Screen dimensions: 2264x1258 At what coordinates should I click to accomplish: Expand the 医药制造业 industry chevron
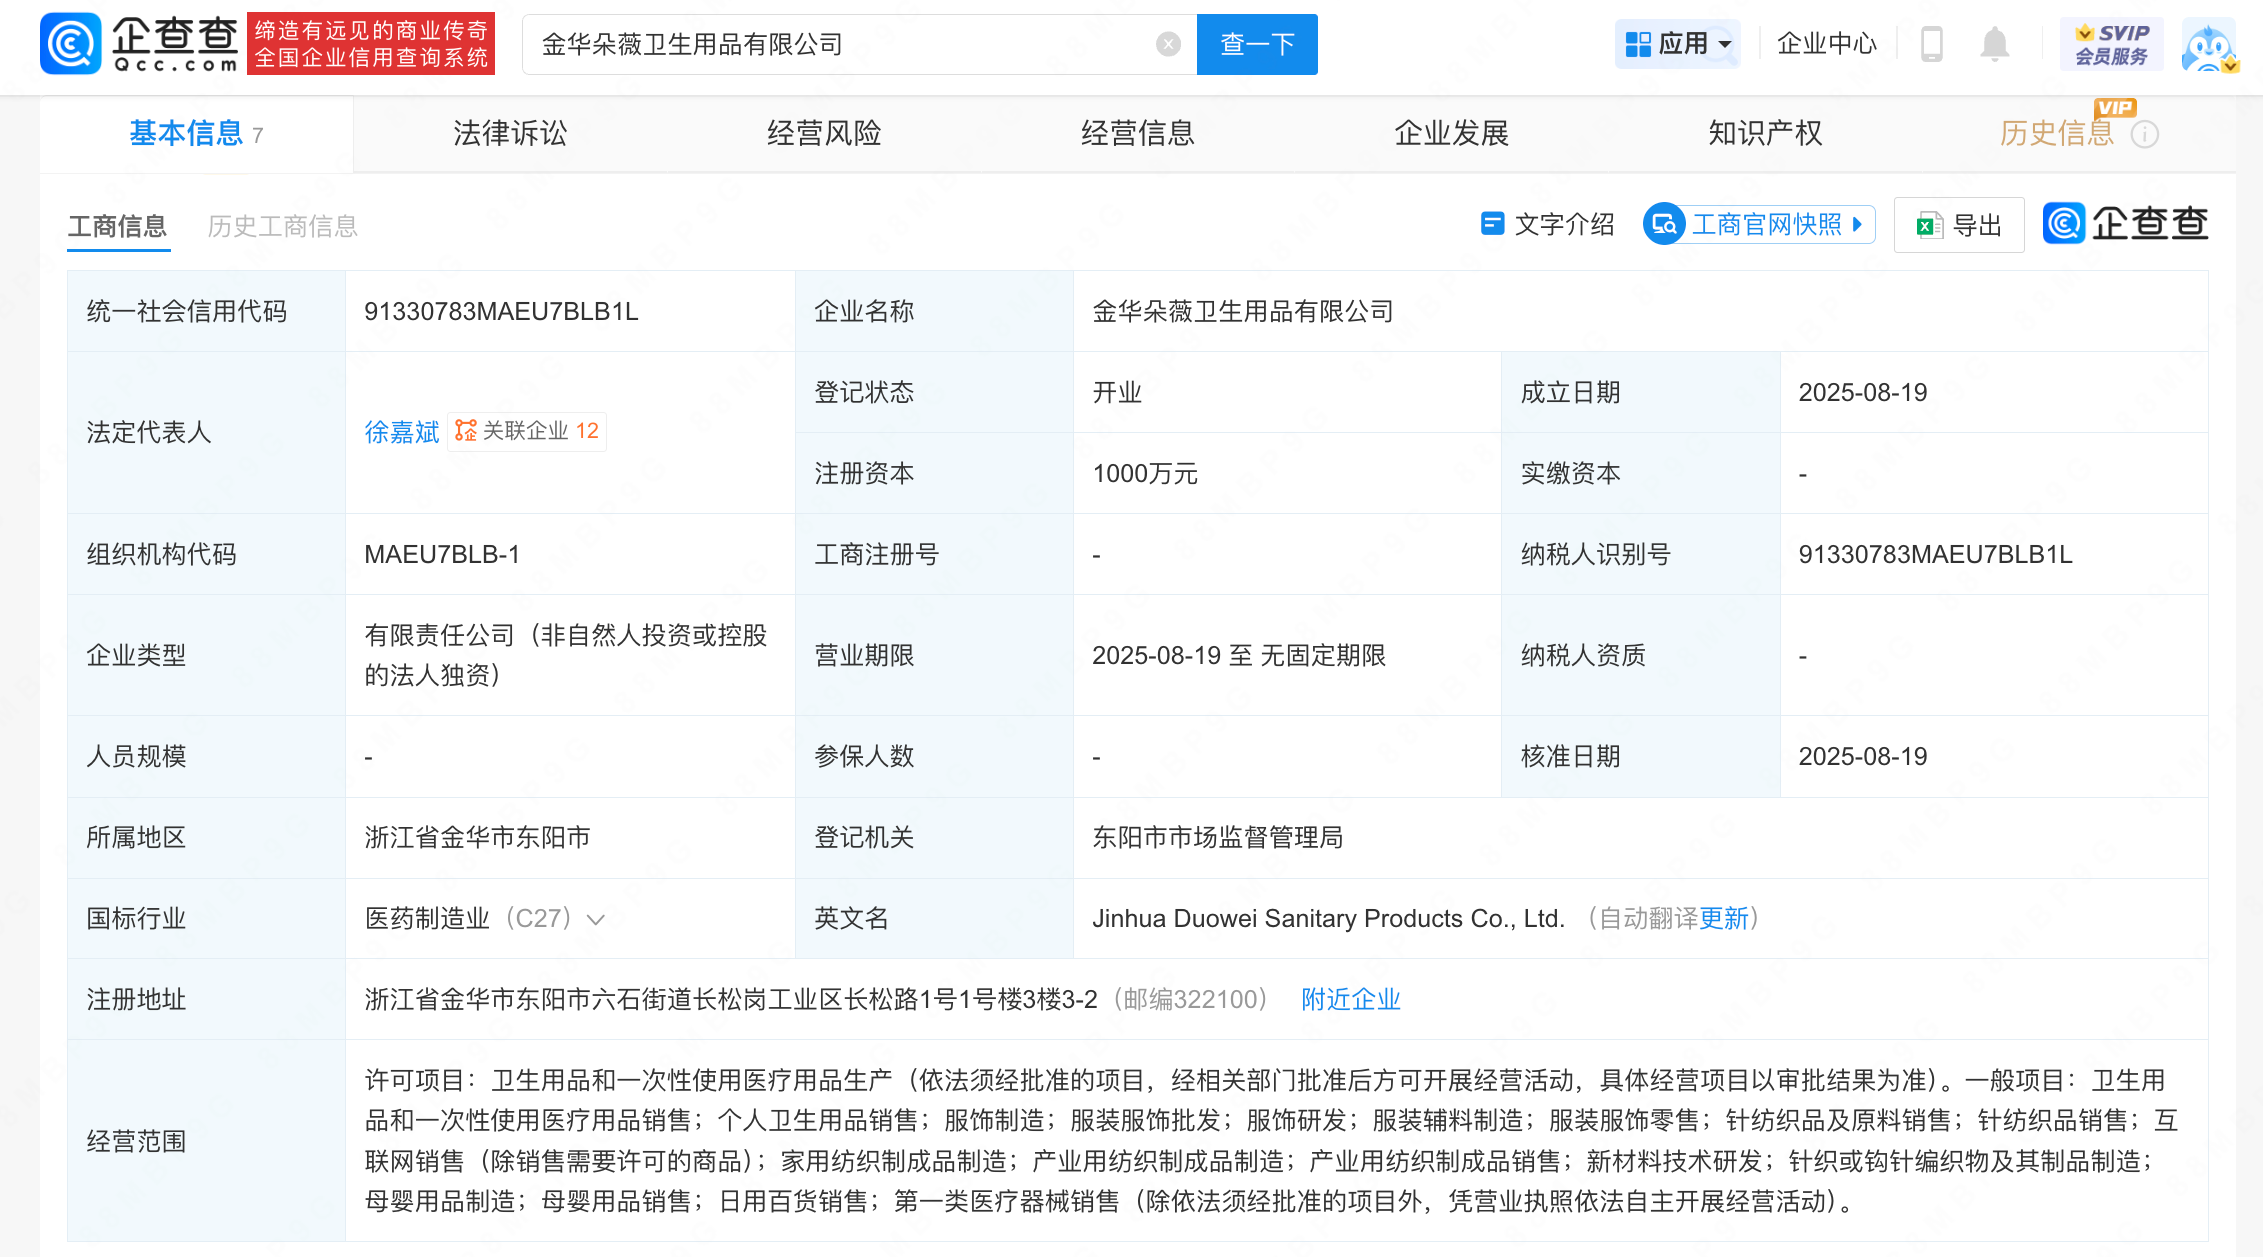596,920
